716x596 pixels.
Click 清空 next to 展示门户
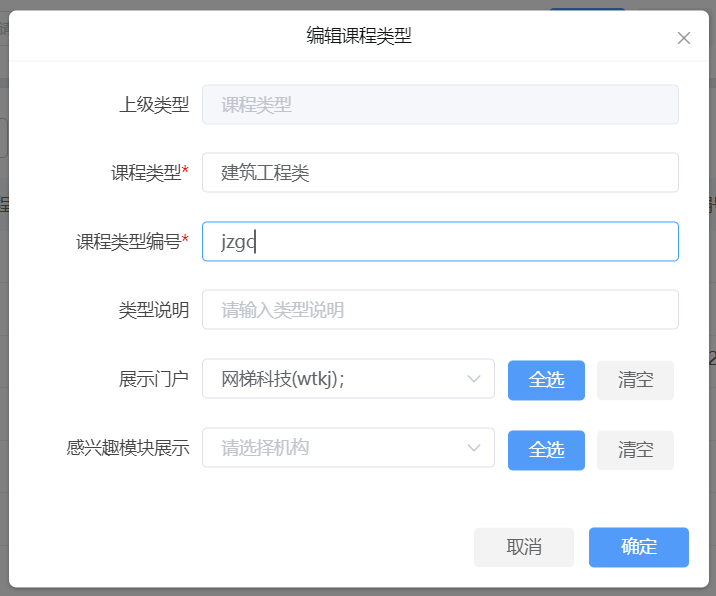pos(635,380)
